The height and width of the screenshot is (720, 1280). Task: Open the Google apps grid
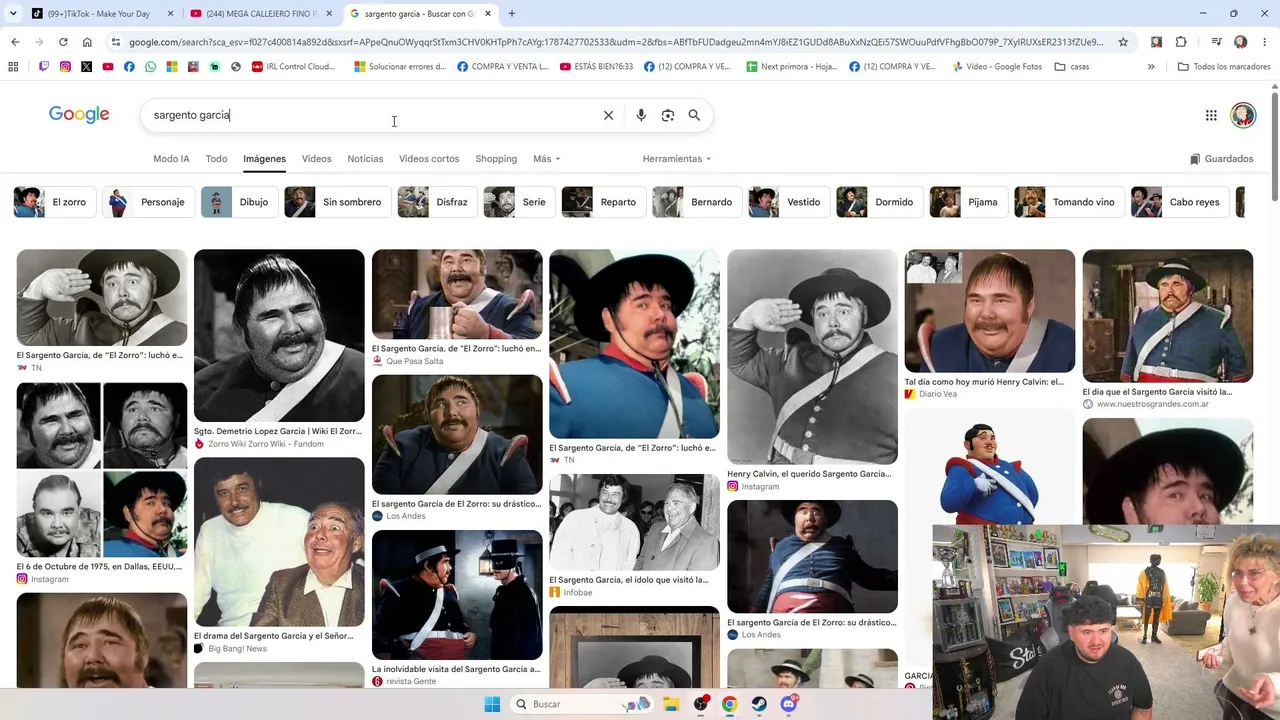[x=1211, y=115]
